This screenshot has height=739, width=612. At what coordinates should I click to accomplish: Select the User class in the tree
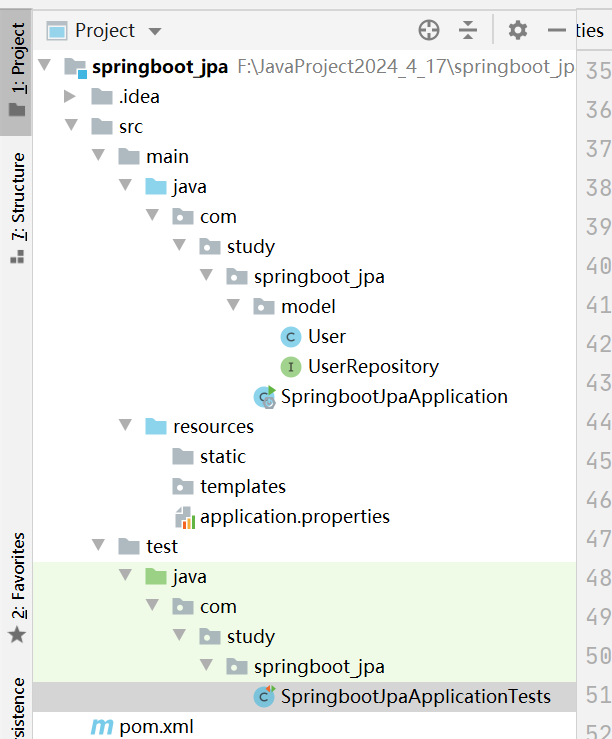(x=326, y=337)
